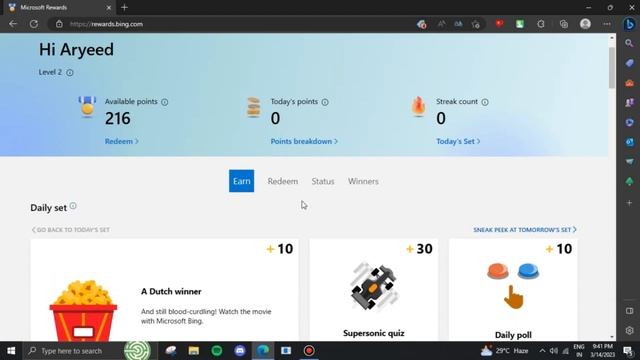
Task: Open the Points breakdown link
Action: click(304, 141)
